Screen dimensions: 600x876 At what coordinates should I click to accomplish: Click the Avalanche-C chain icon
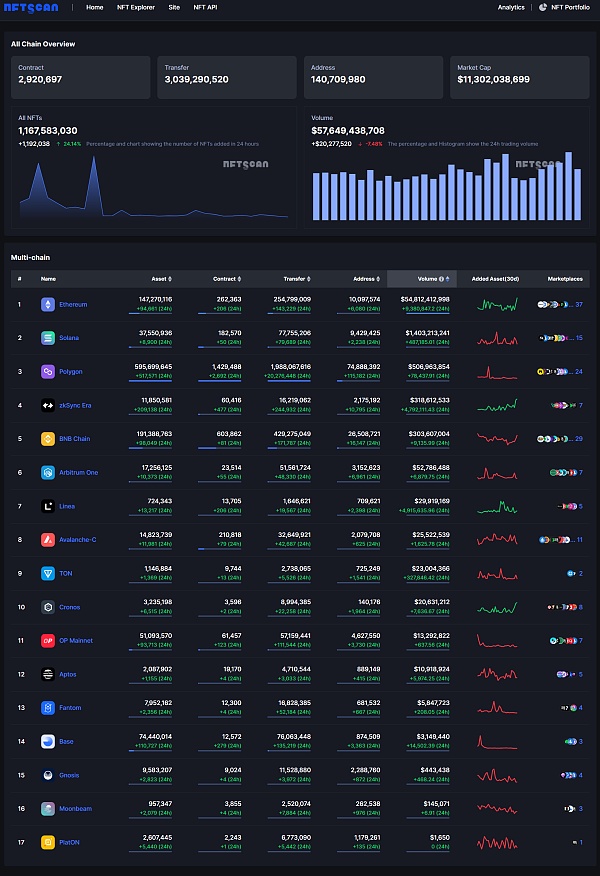pyautogui.click(x=47, y=539)
